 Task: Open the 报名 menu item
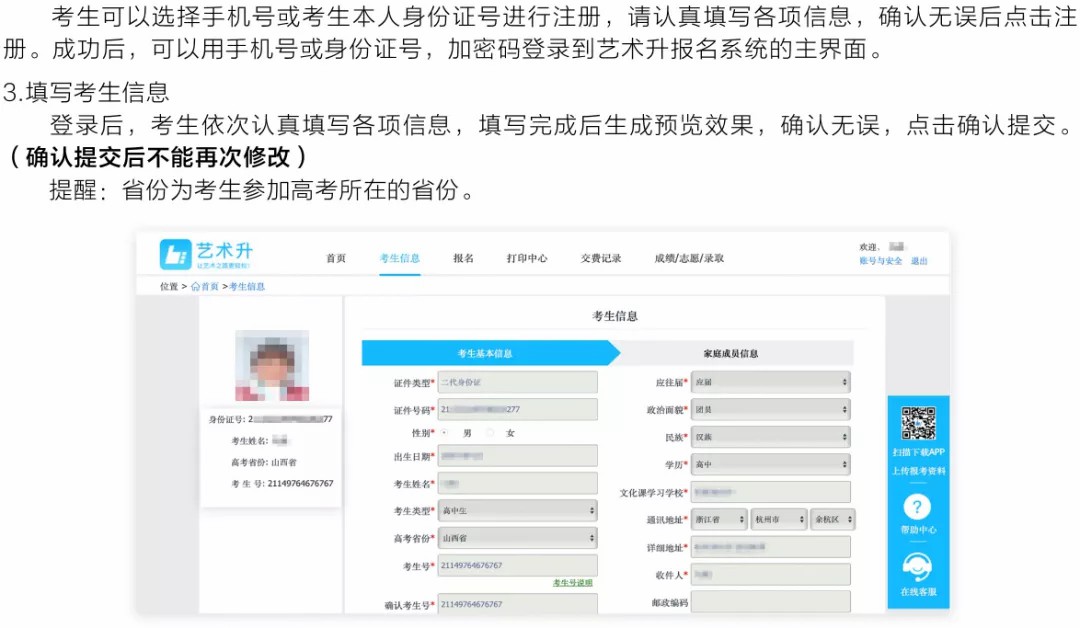tap(463, 258)
